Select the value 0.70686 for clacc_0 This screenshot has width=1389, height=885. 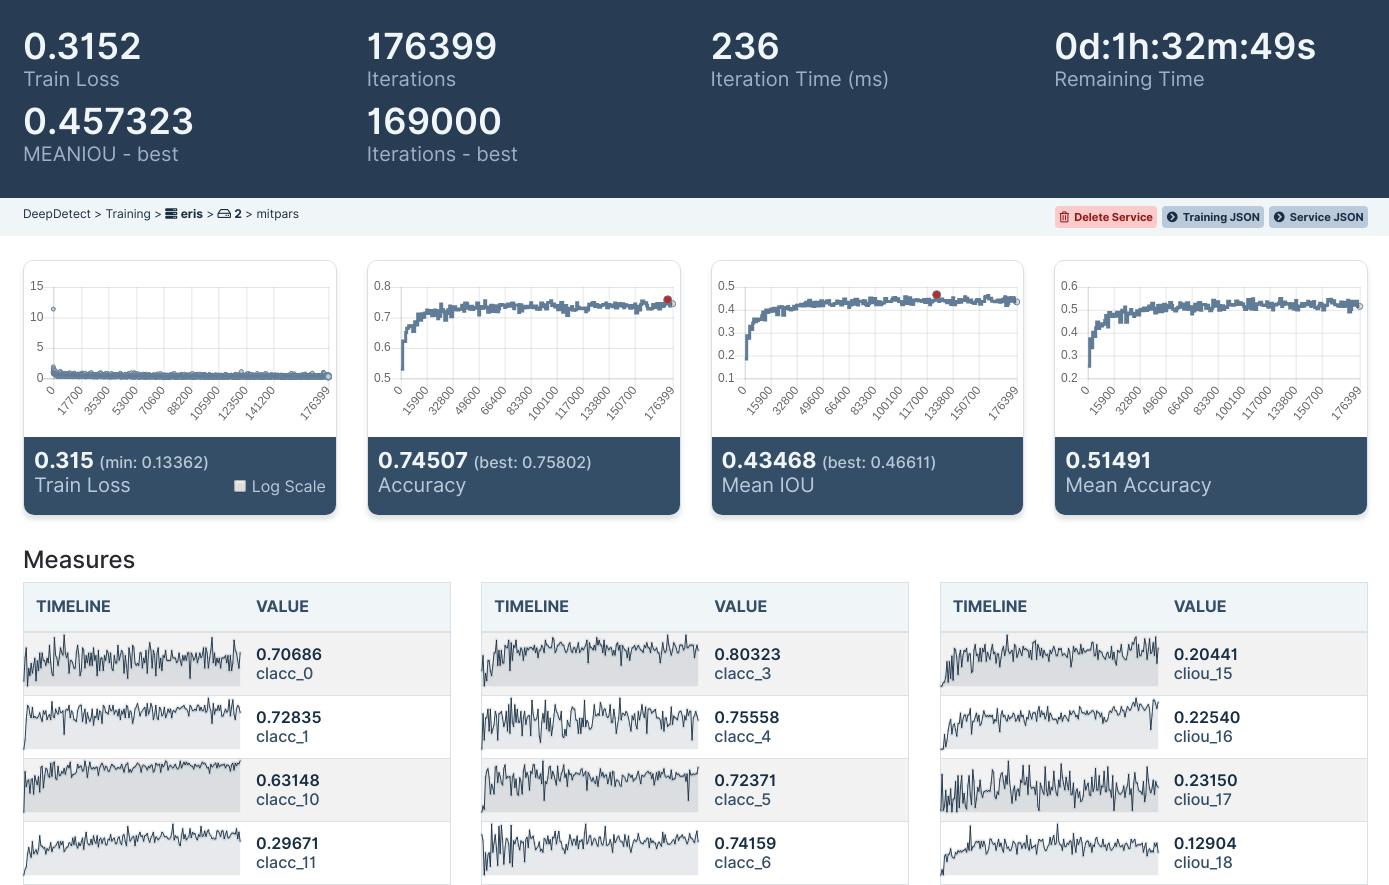289,654
